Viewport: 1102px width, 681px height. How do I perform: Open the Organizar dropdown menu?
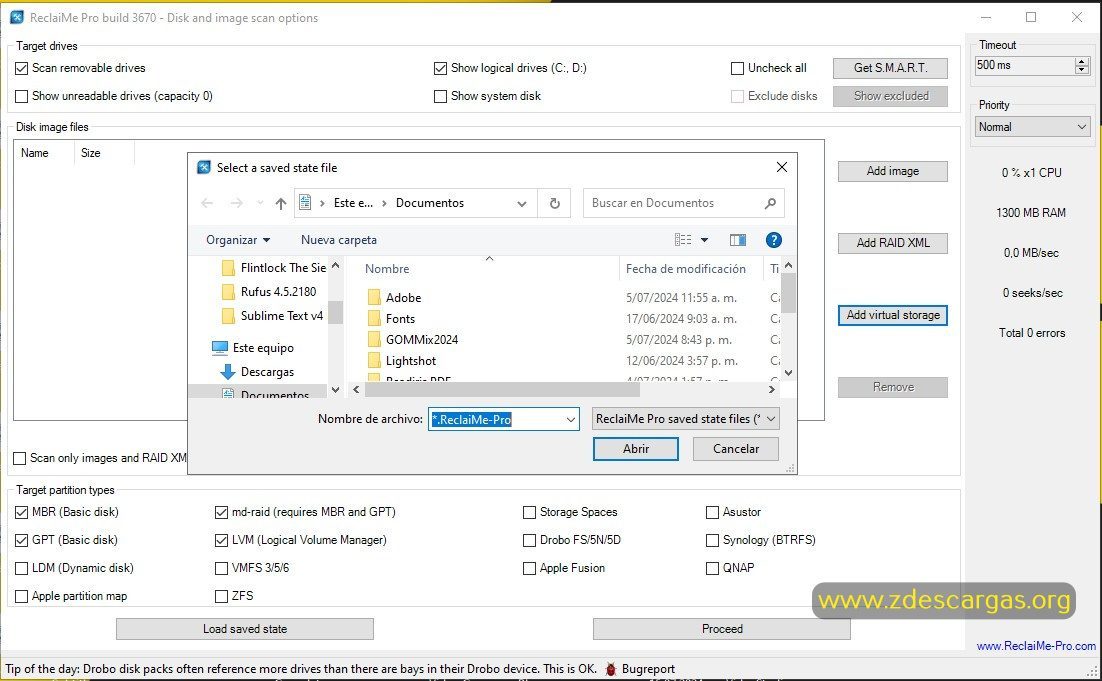tap(238, 240)
